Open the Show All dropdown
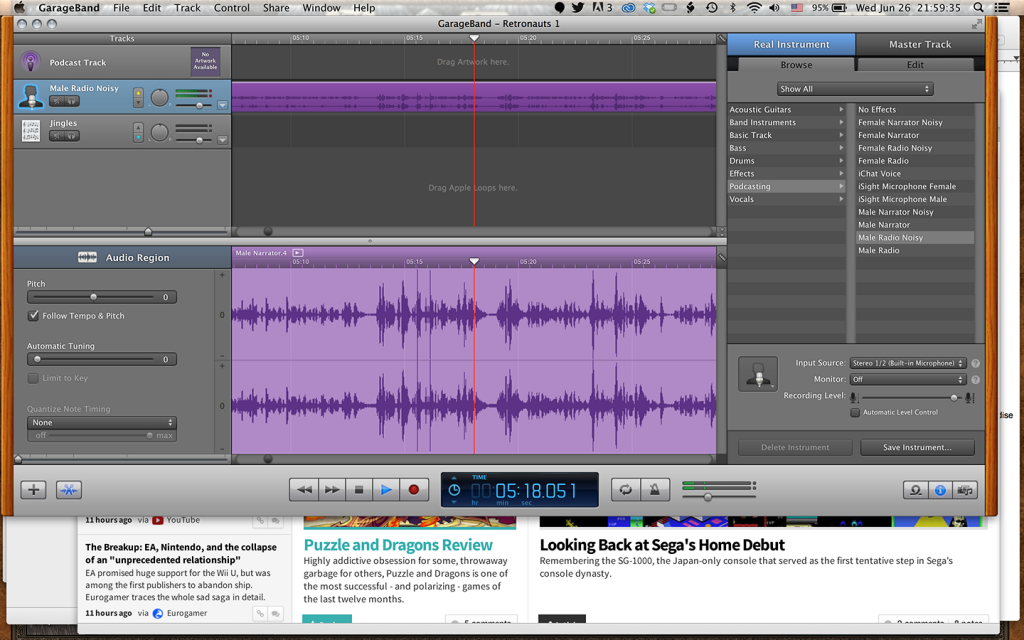This screenshot has width=1024, height=640. 855,89
